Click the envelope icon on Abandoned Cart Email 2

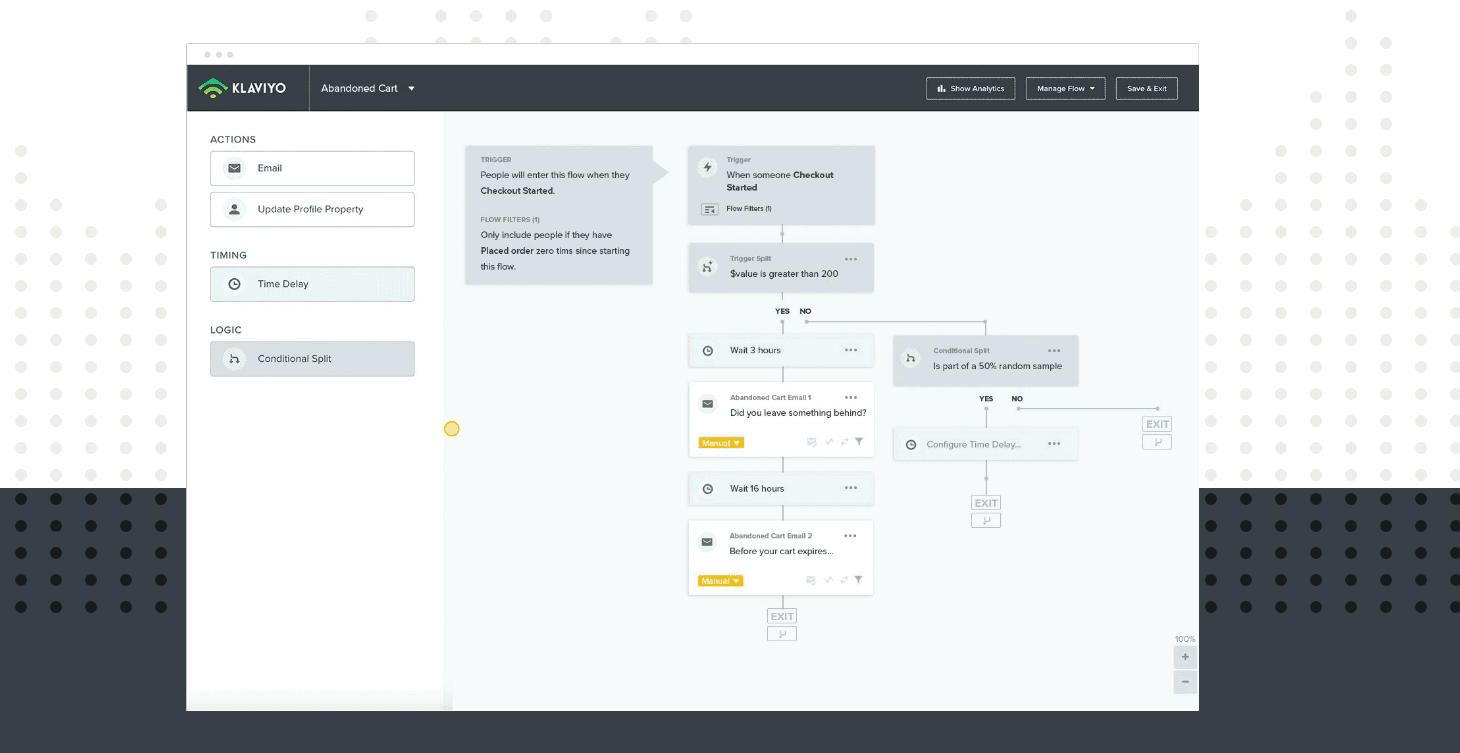coord(707,542)
